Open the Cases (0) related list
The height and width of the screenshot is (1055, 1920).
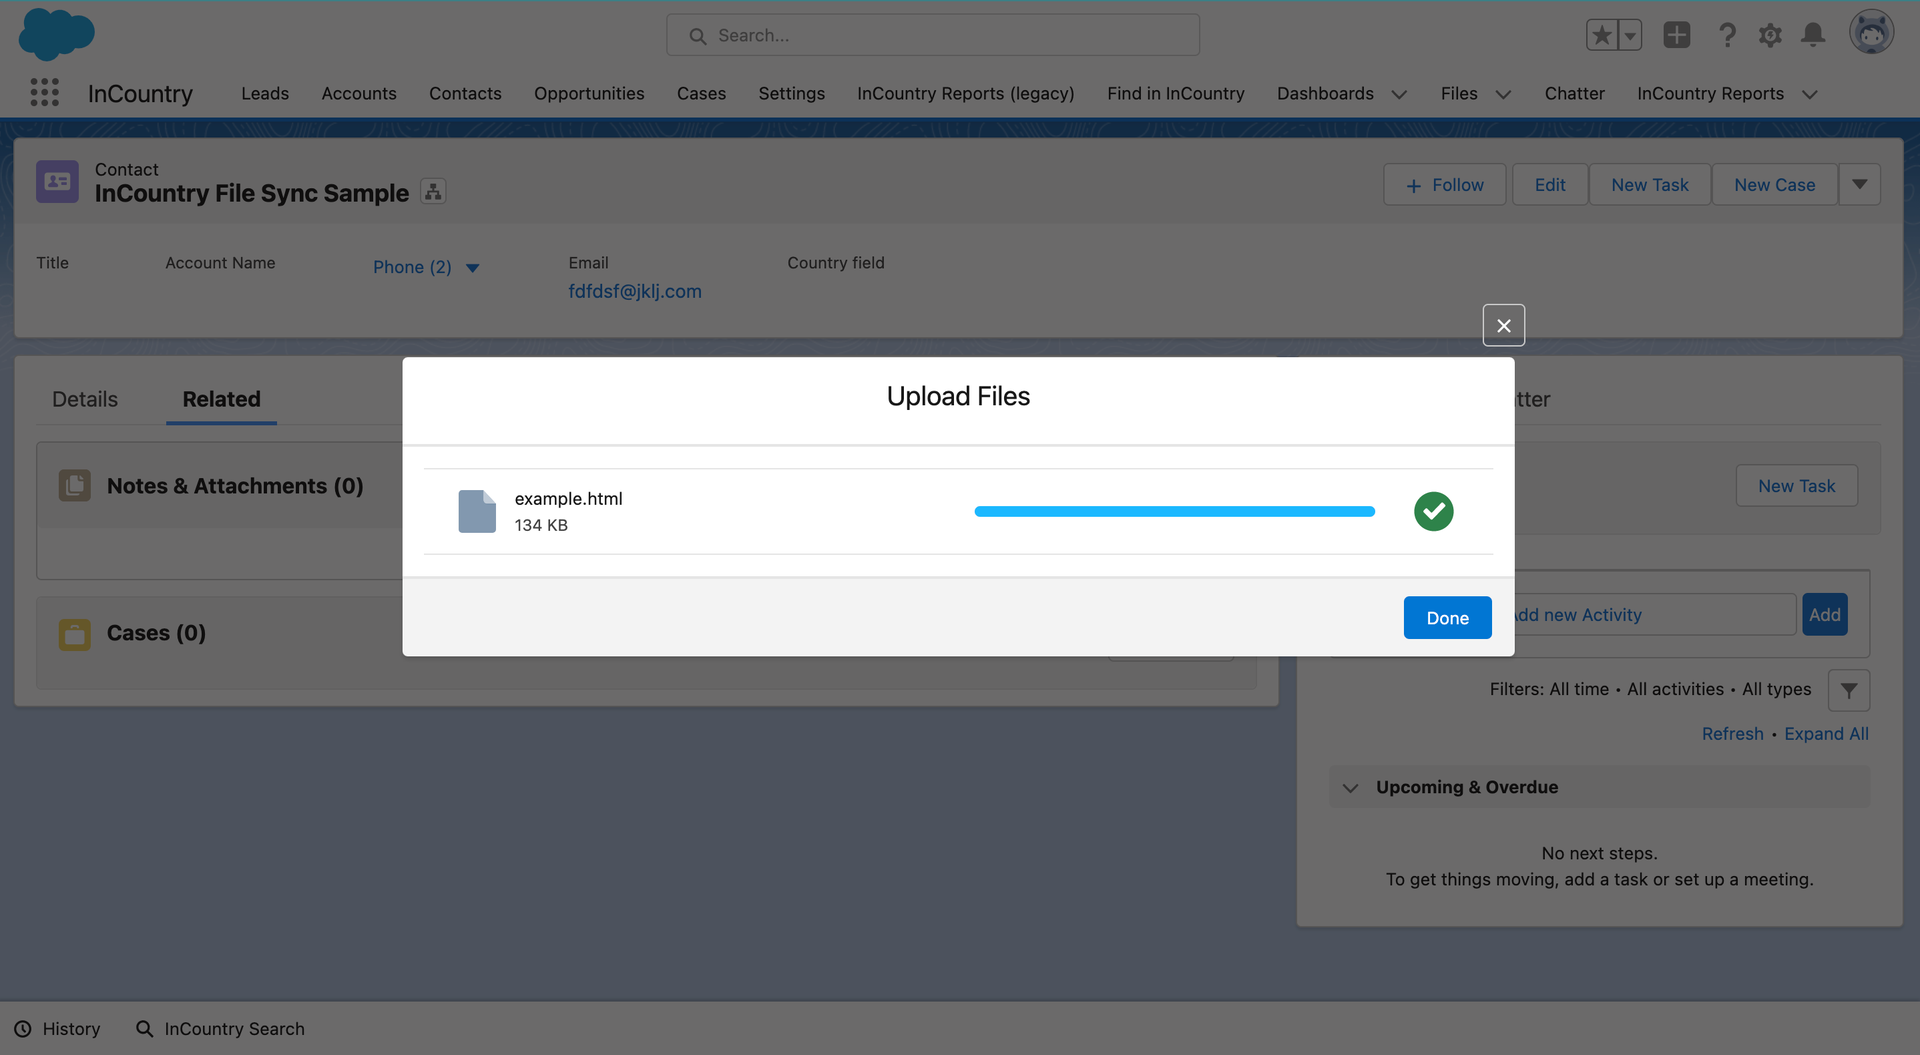(156, 633)
